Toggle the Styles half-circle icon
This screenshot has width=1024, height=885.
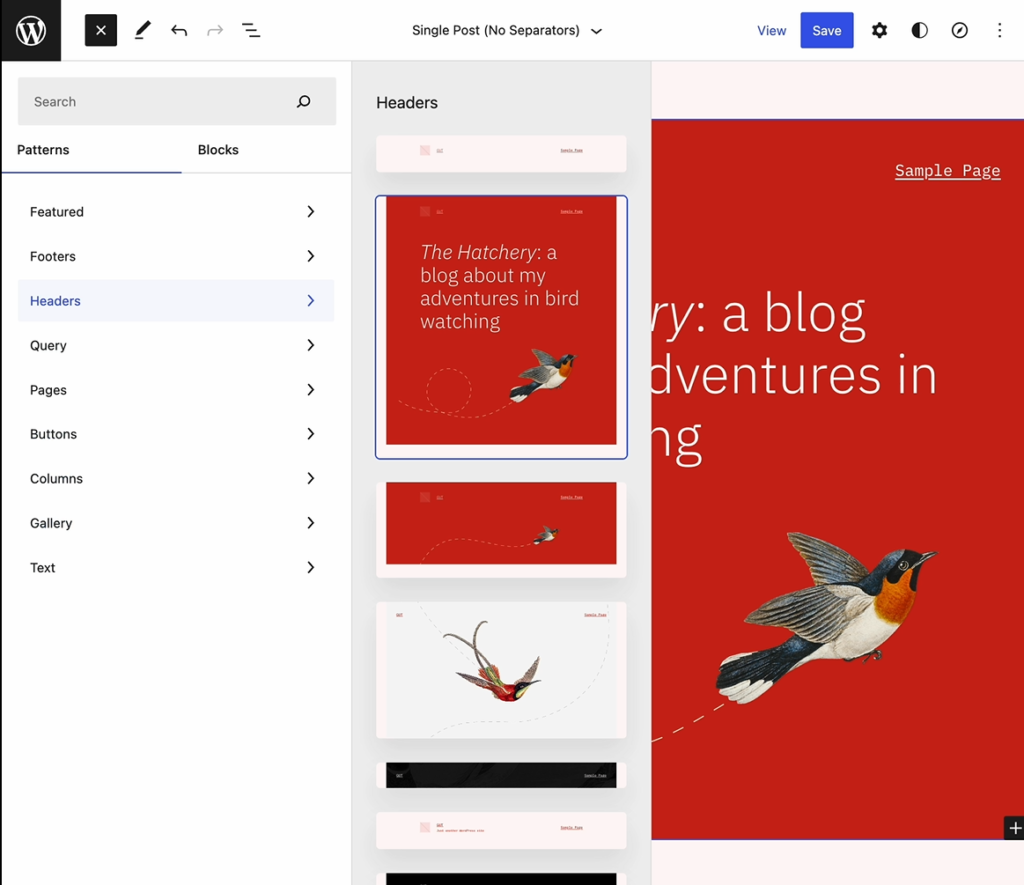pyautogui.click(x=919, y=31)
